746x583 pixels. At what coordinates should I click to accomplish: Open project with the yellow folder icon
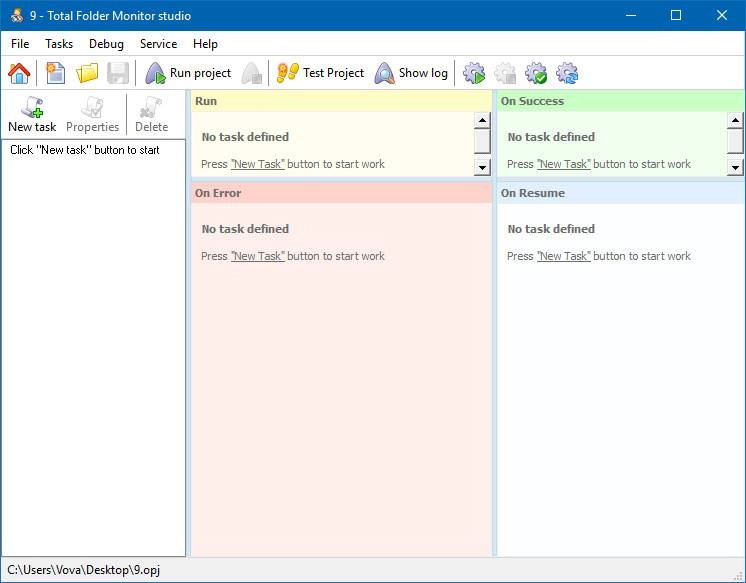coord(87,73)
